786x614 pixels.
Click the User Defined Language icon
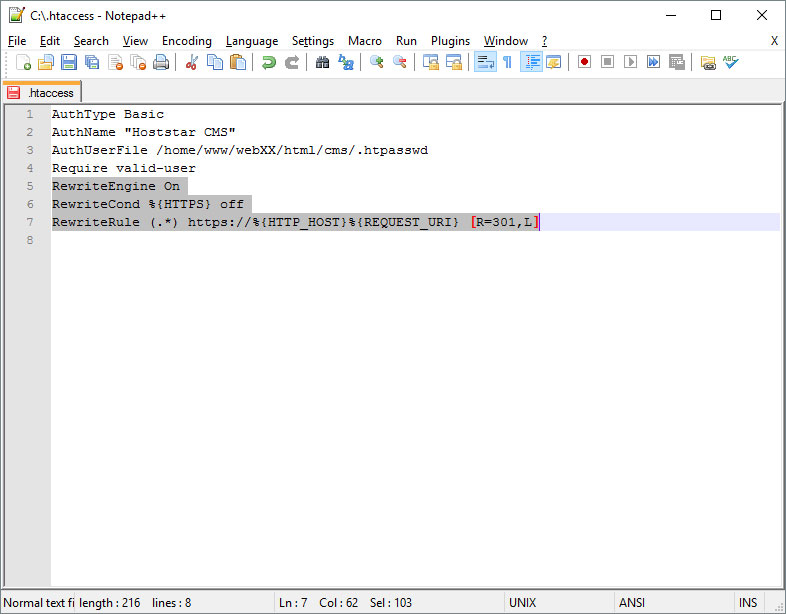coord(553,62)
